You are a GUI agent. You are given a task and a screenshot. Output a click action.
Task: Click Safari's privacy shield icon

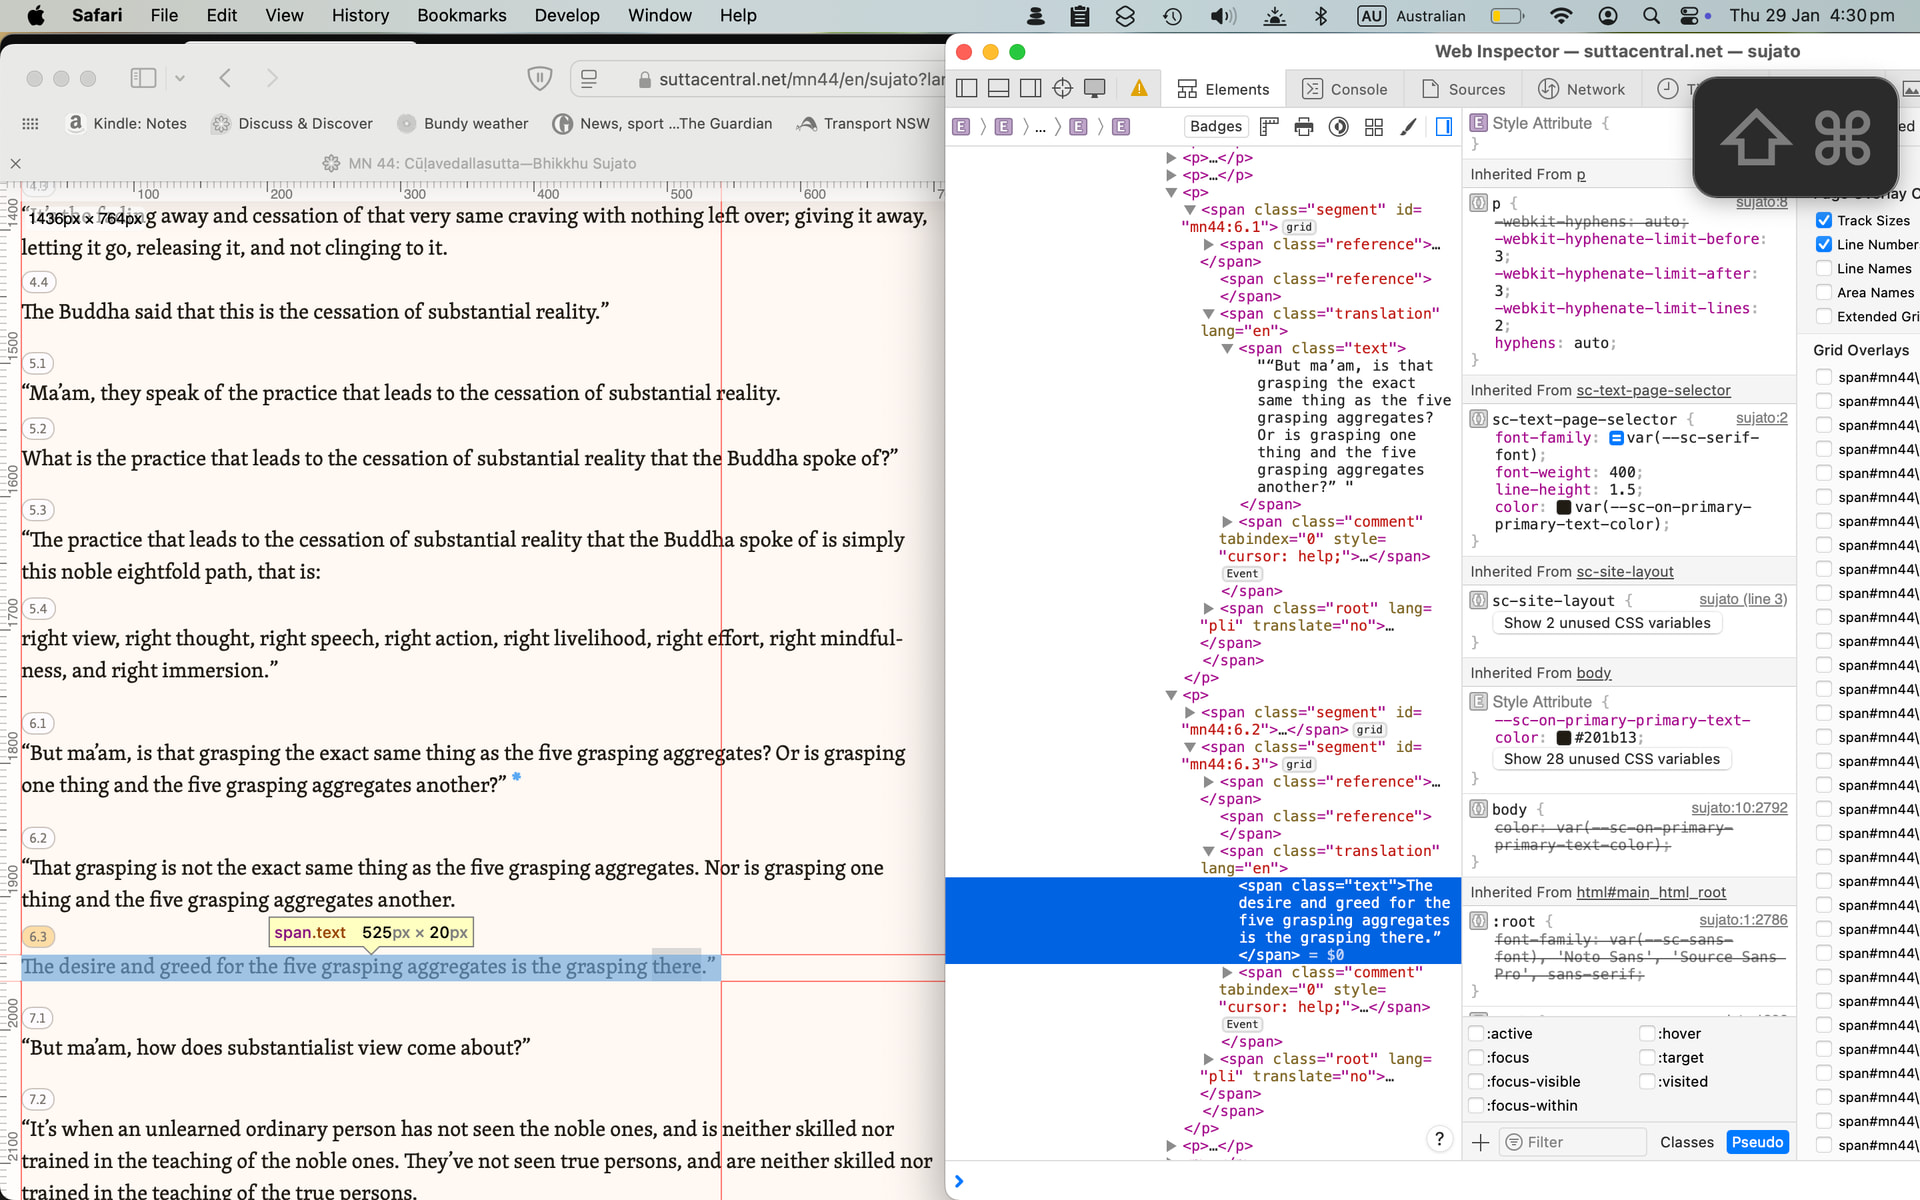pyautogui.click(x=539, y=79)
